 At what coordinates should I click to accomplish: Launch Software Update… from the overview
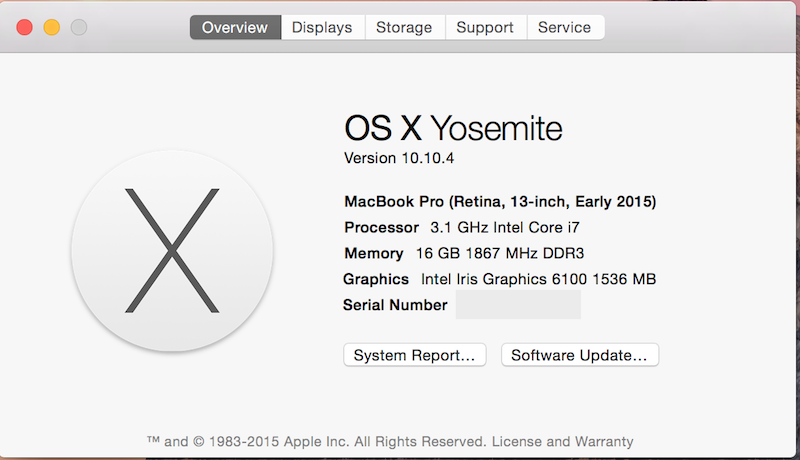pos(580,355)
